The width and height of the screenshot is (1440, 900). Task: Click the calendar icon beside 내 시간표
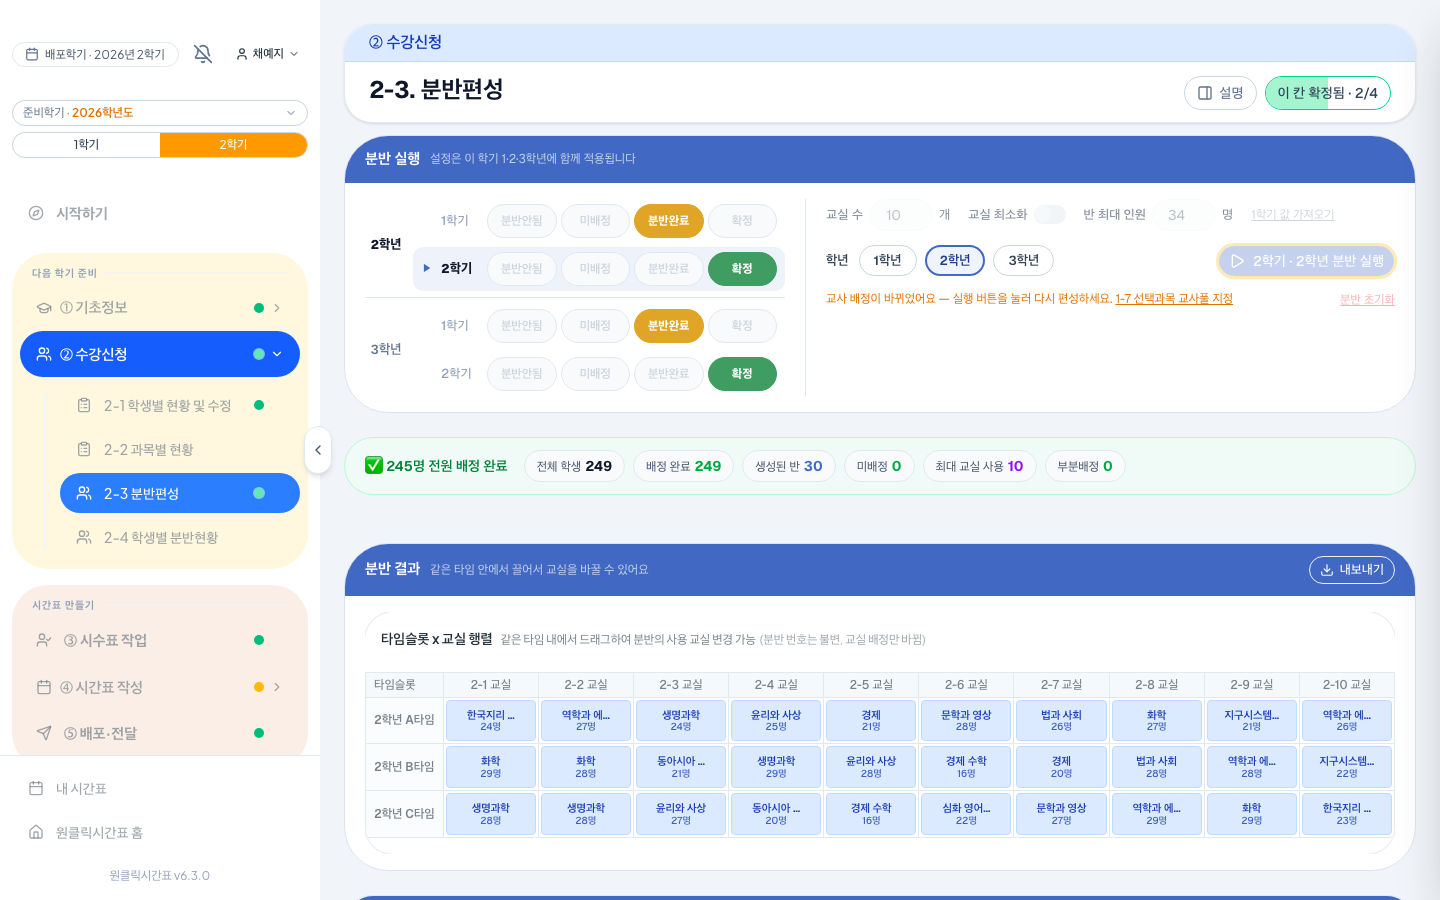[x=36, y=788]
